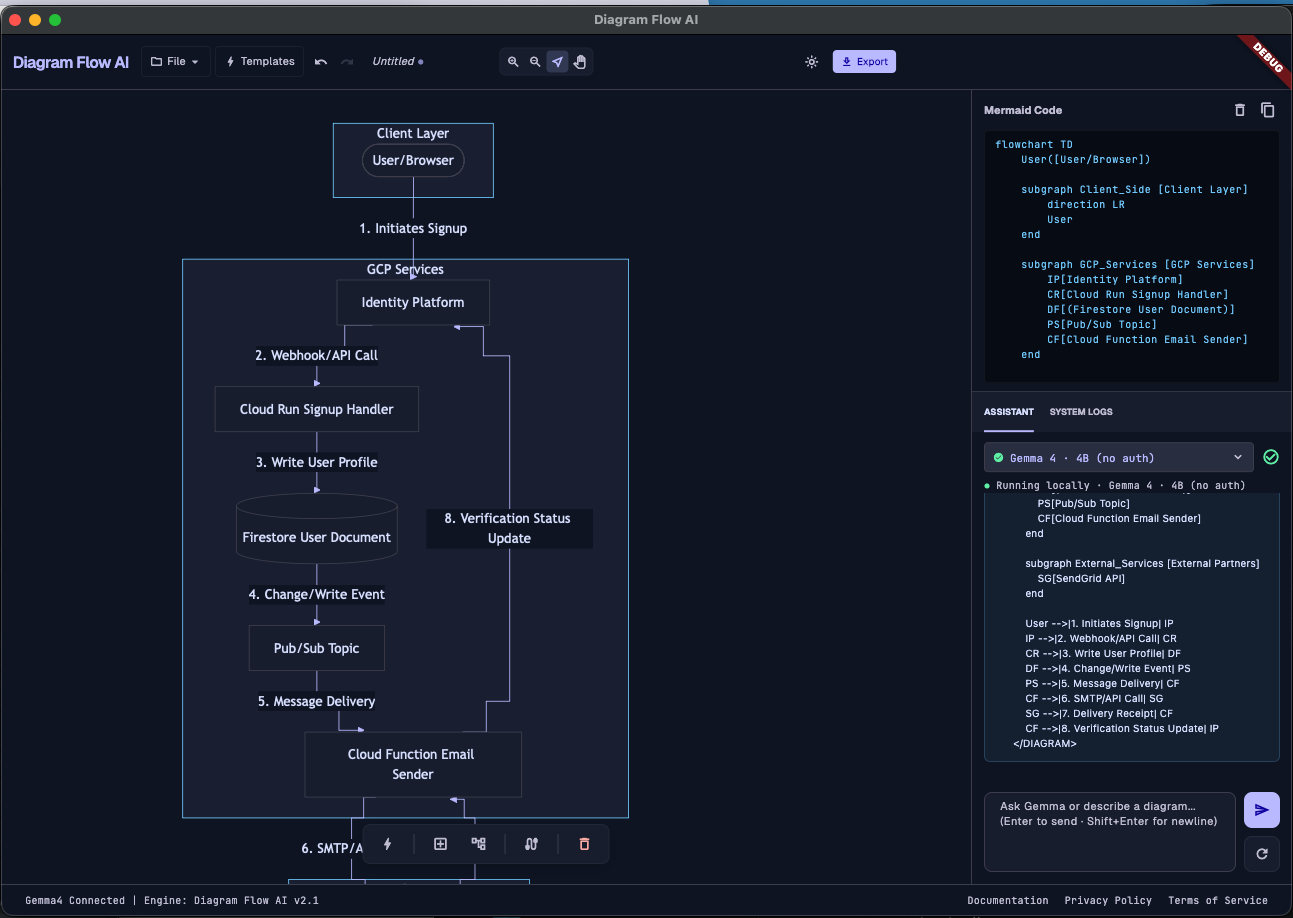Activate the pointer select tool
The width and height of the screenshot is (1293, 918).
(x=557, y=62)
